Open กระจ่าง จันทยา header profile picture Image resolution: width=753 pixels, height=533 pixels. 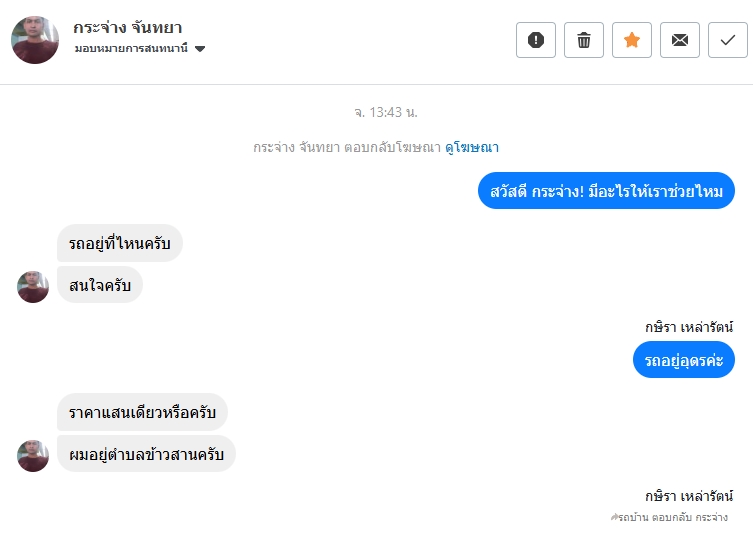pos(35,40)
